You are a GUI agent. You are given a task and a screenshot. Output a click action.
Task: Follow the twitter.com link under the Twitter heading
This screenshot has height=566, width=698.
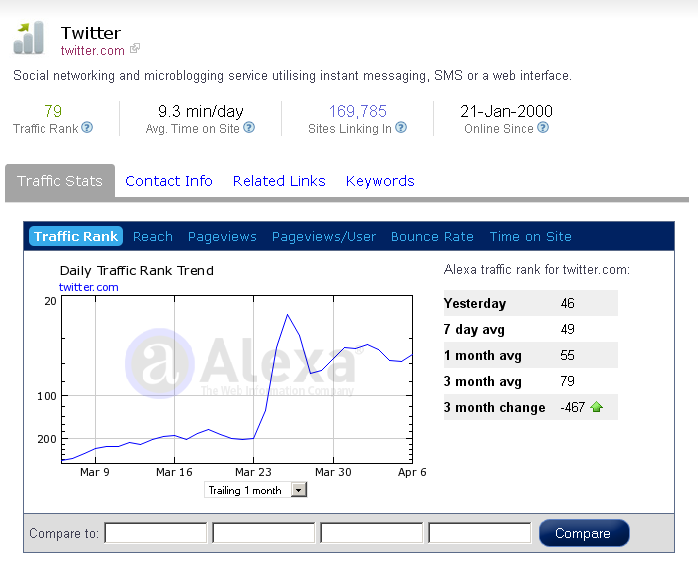pyautogui.click(x=93, y=51)
